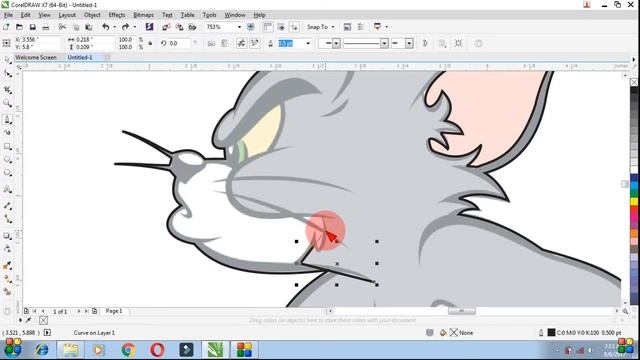The height and width of the screenshot is (360, 640).
Task: Toggle Show Guidelines button
Action: click(x=294, y=27)
